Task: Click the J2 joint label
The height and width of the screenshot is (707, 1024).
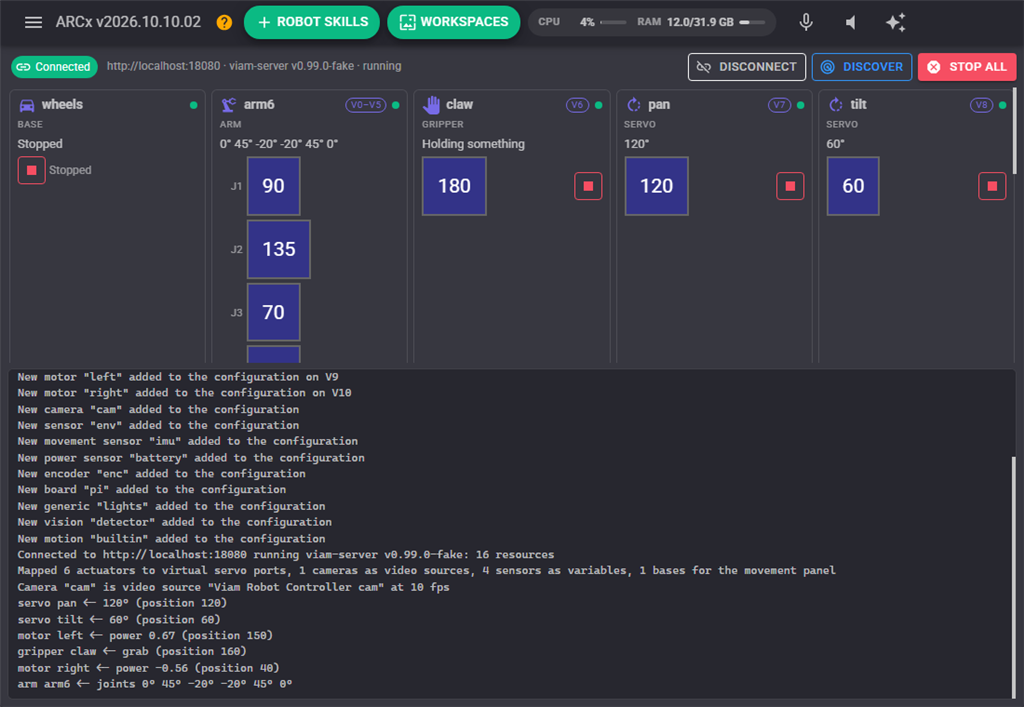Action: coord(236,249)
